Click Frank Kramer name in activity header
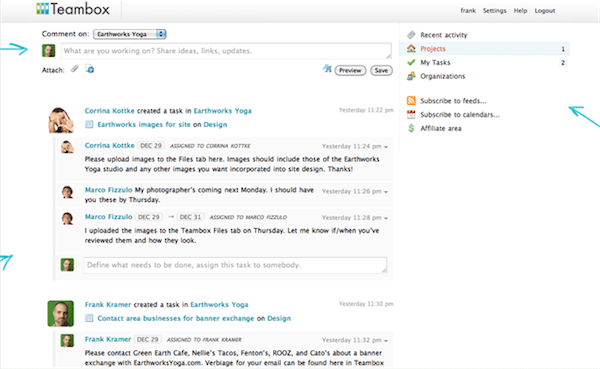The height and width of the screenshot is (369, 600). coord(108,304)
